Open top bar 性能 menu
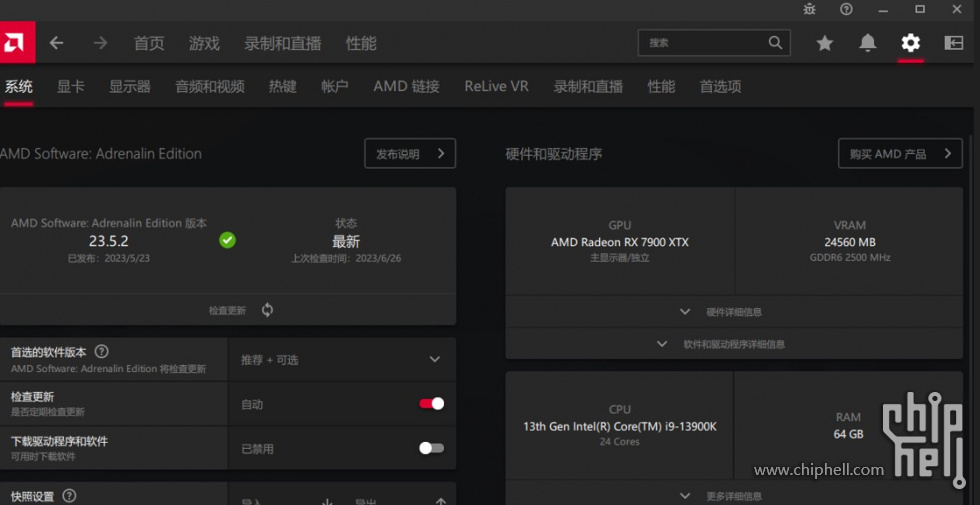Screen dimensions: 980x505 tap(361, 43)
